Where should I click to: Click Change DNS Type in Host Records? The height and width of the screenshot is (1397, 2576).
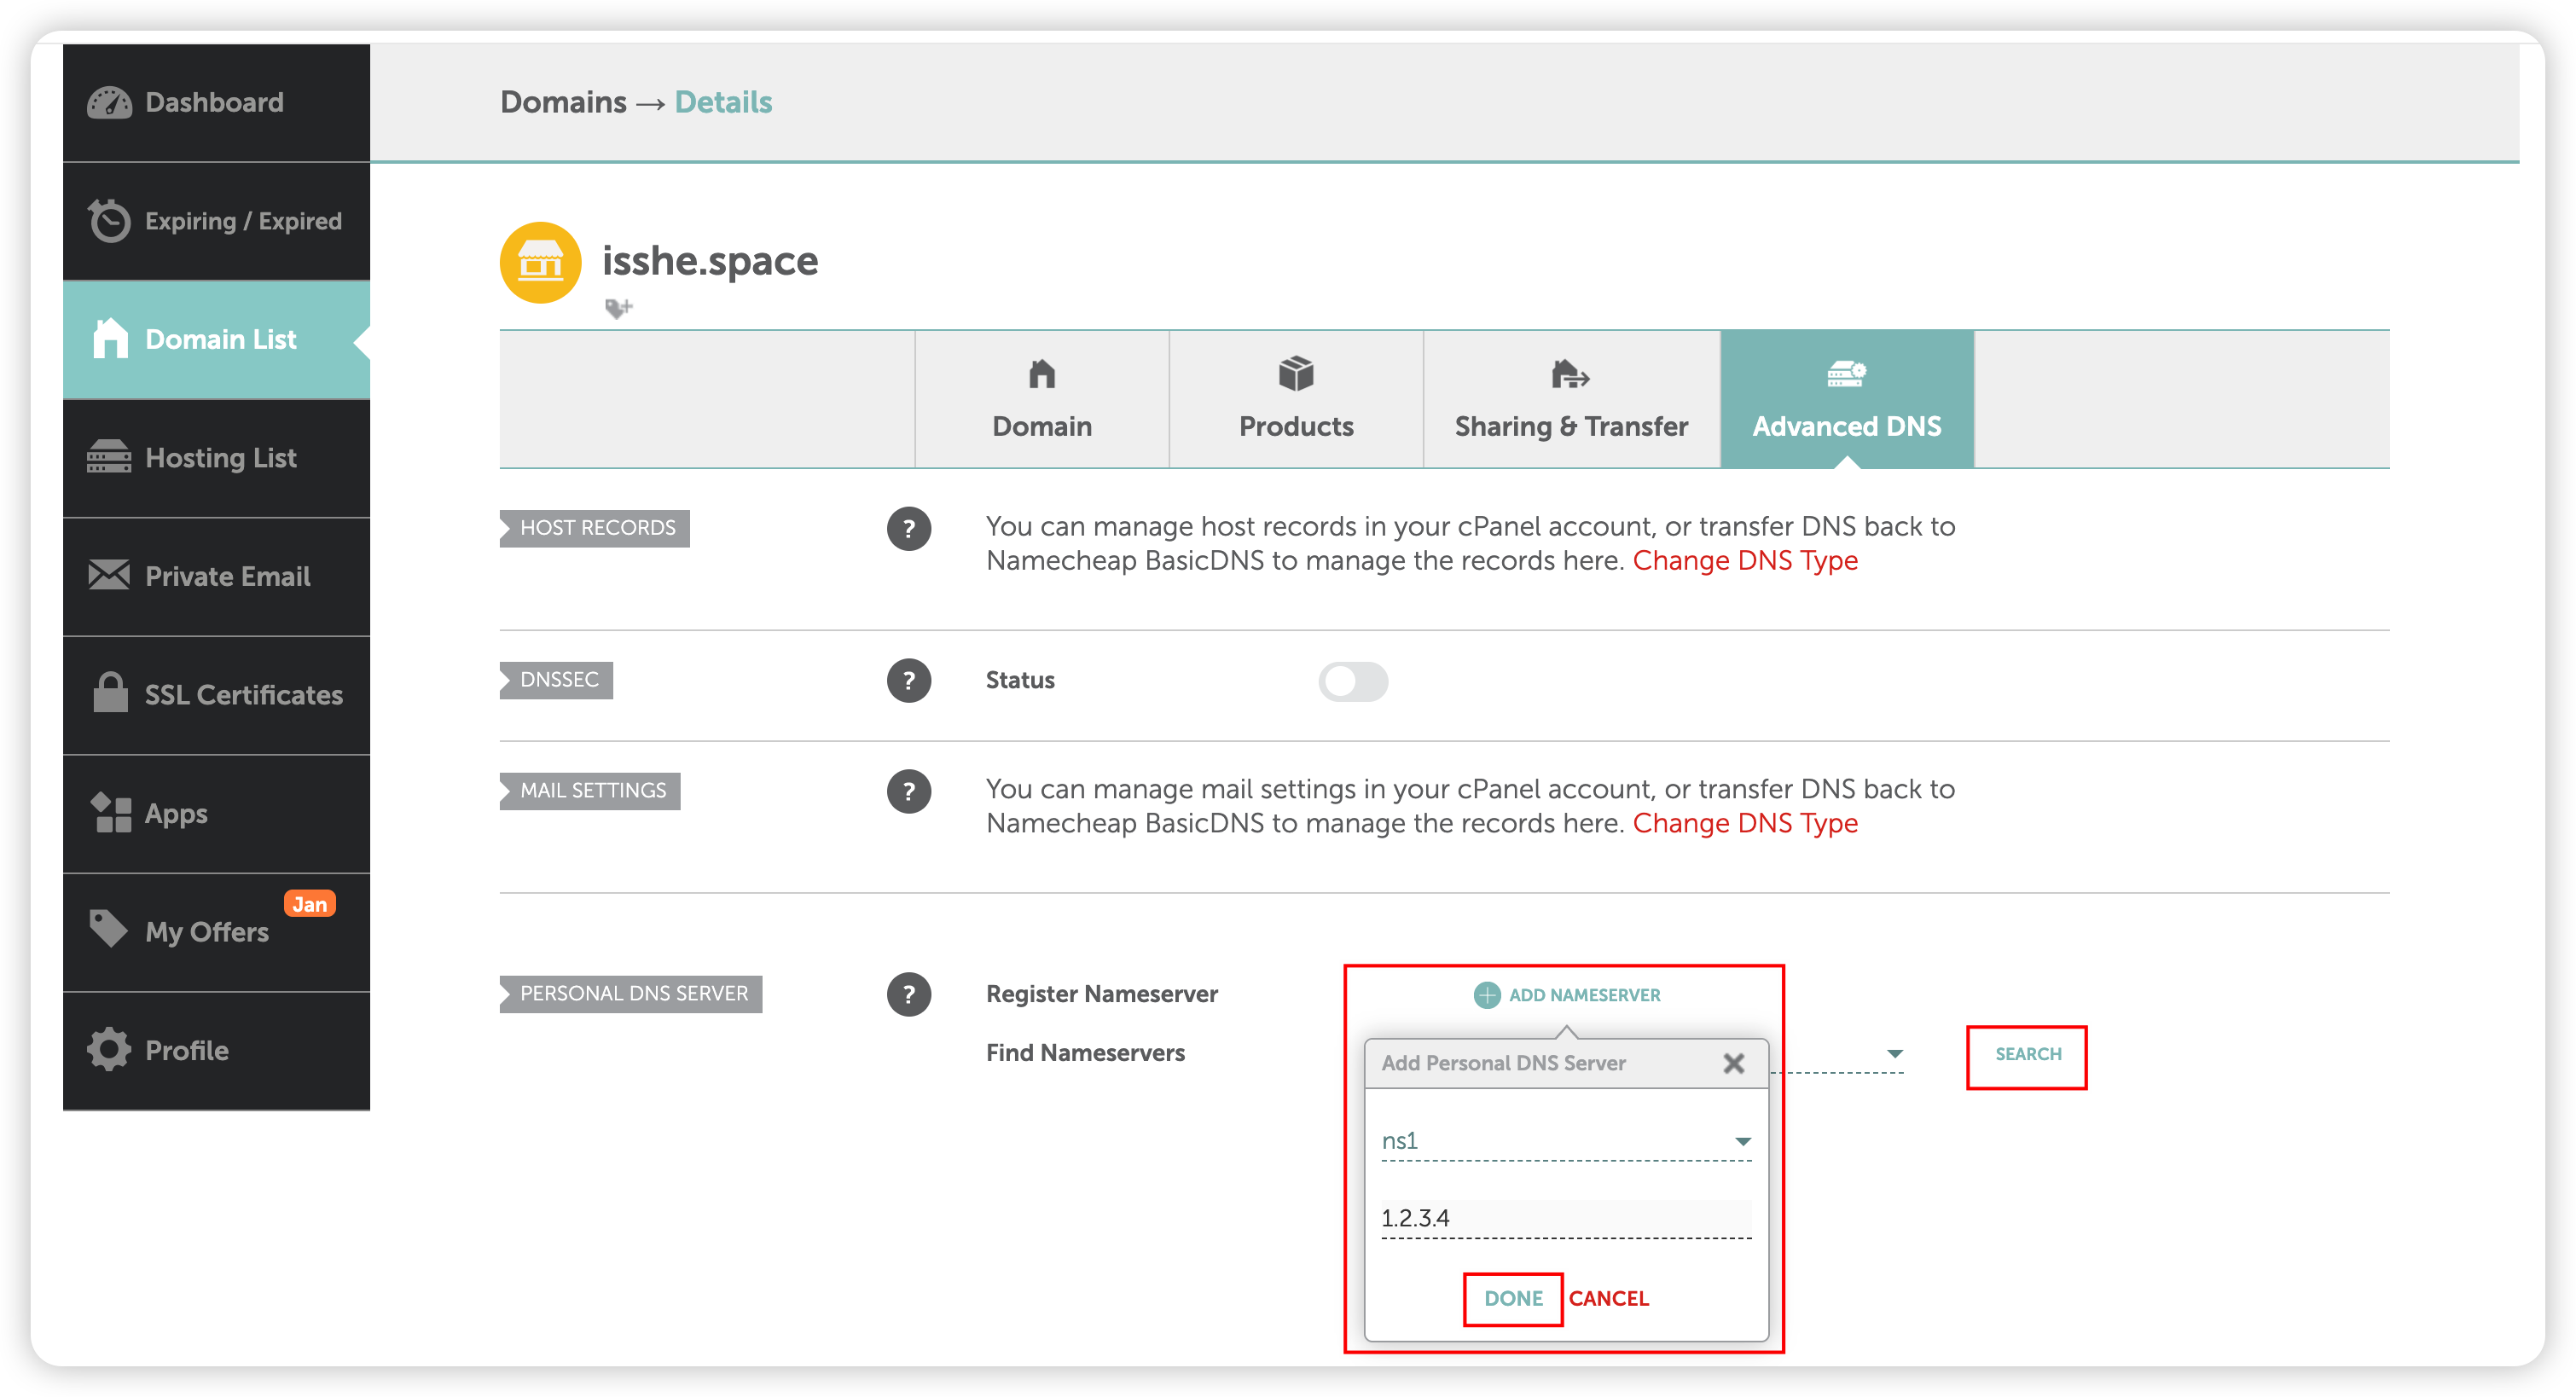click(1744, 560)
